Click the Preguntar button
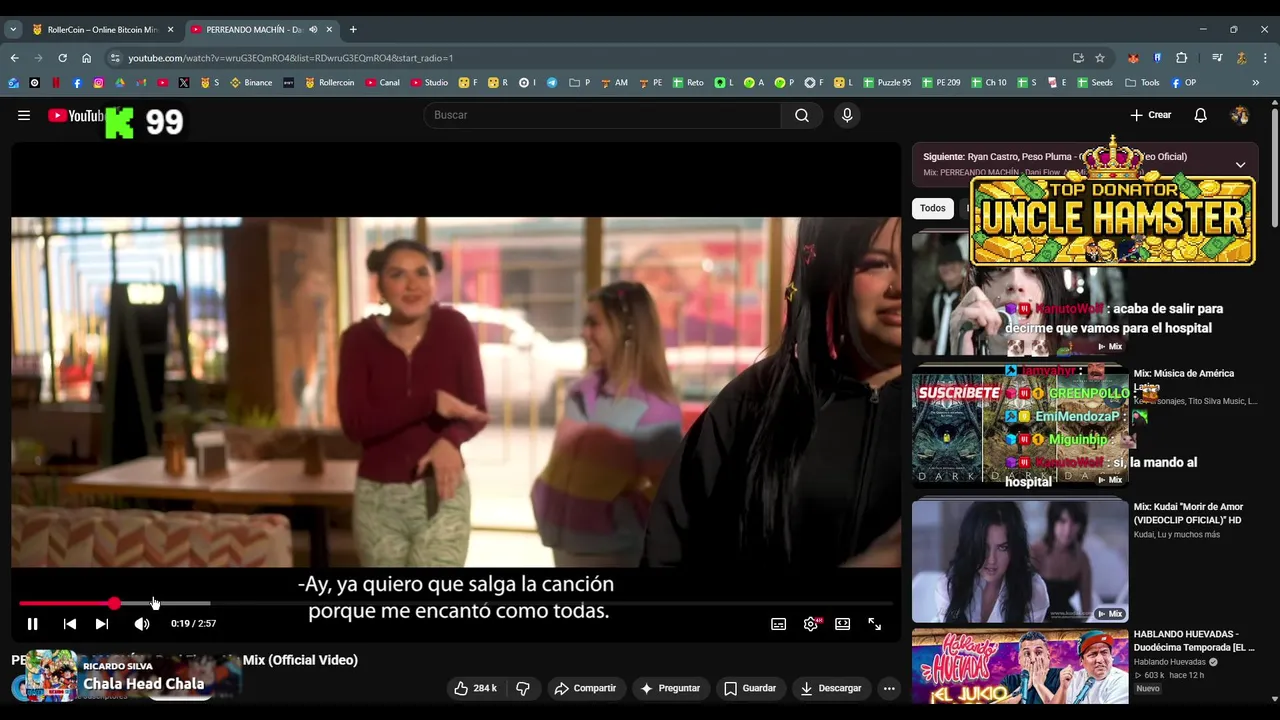This screenshot has height=720, width=1280. point(670,688)
